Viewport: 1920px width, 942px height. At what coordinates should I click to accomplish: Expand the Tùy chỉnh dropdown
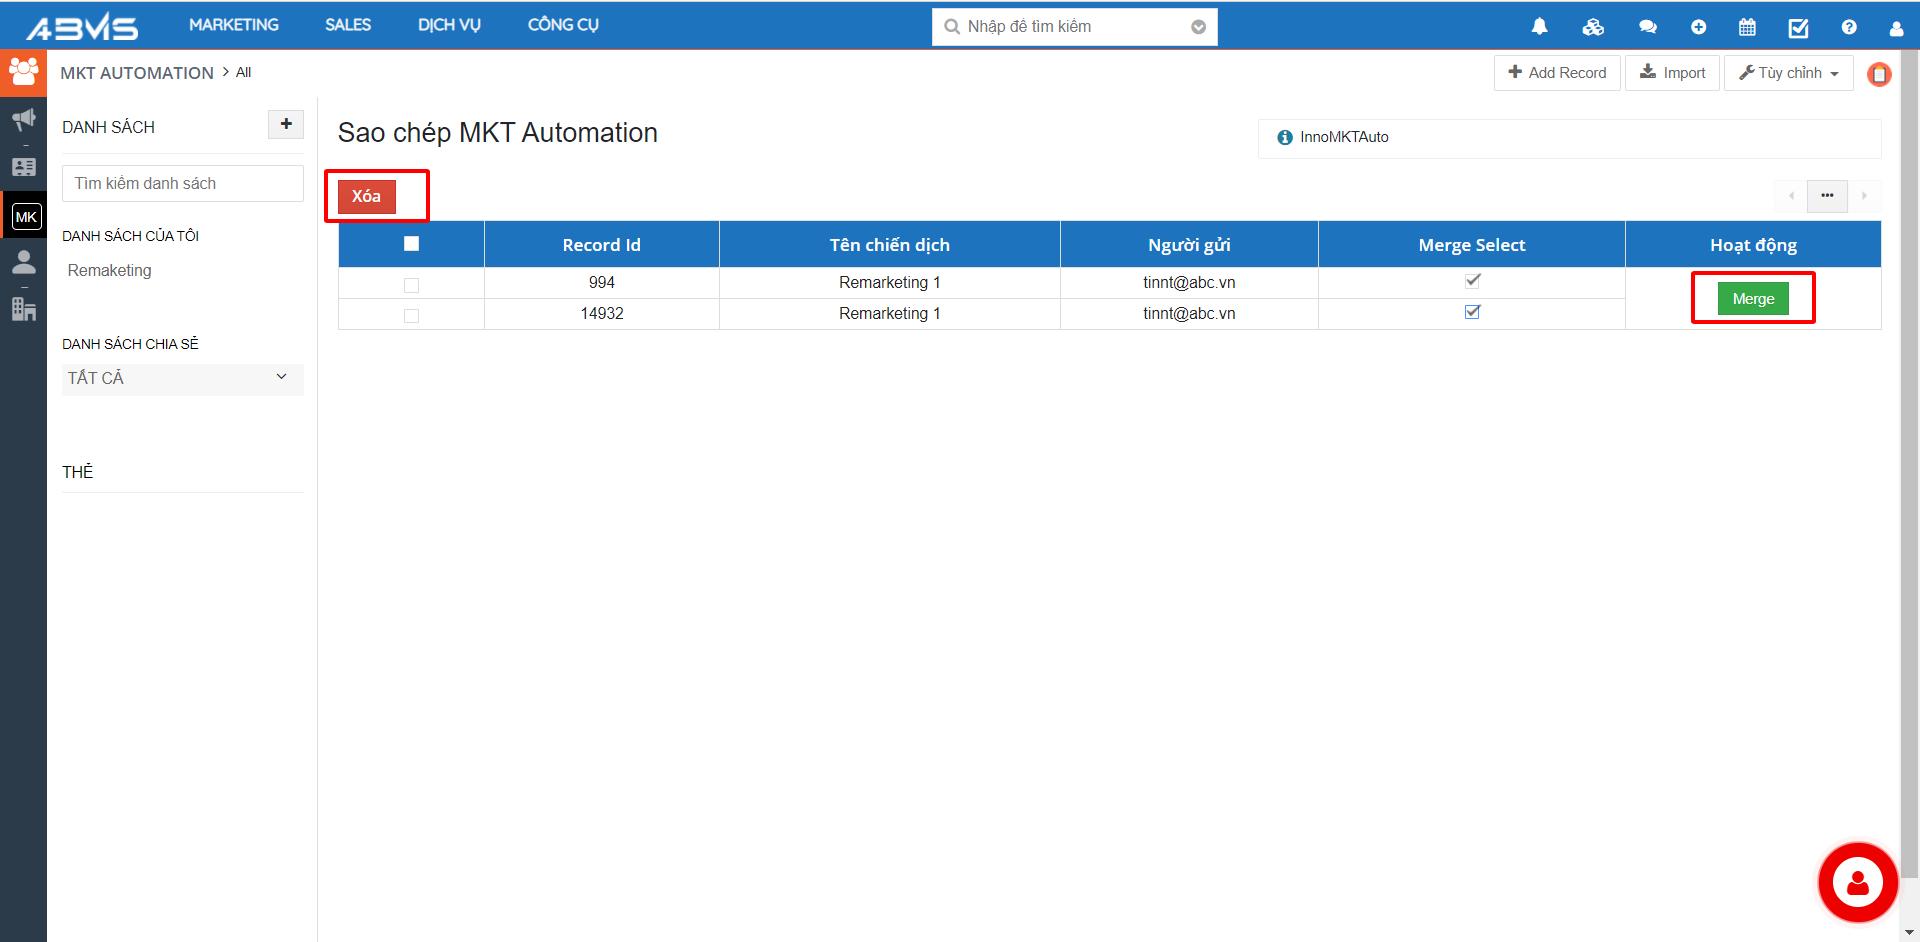pyautogui.click(x=1788, y=73)
